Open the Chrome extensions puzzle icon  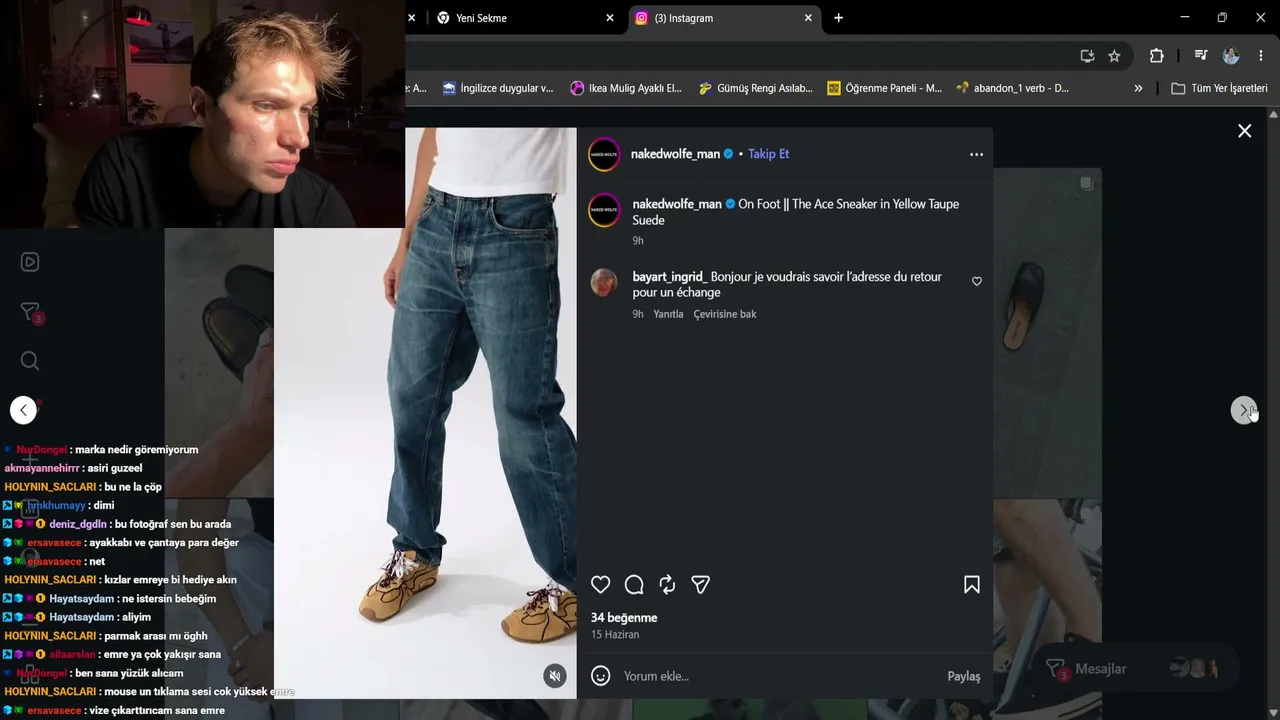pyautogui.click(x=1157, y=56)
